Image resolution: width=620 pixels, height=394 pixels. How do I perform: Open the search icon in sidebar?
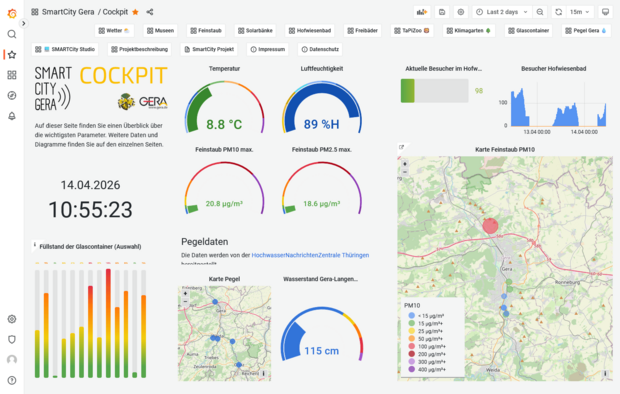click(12, 34)
